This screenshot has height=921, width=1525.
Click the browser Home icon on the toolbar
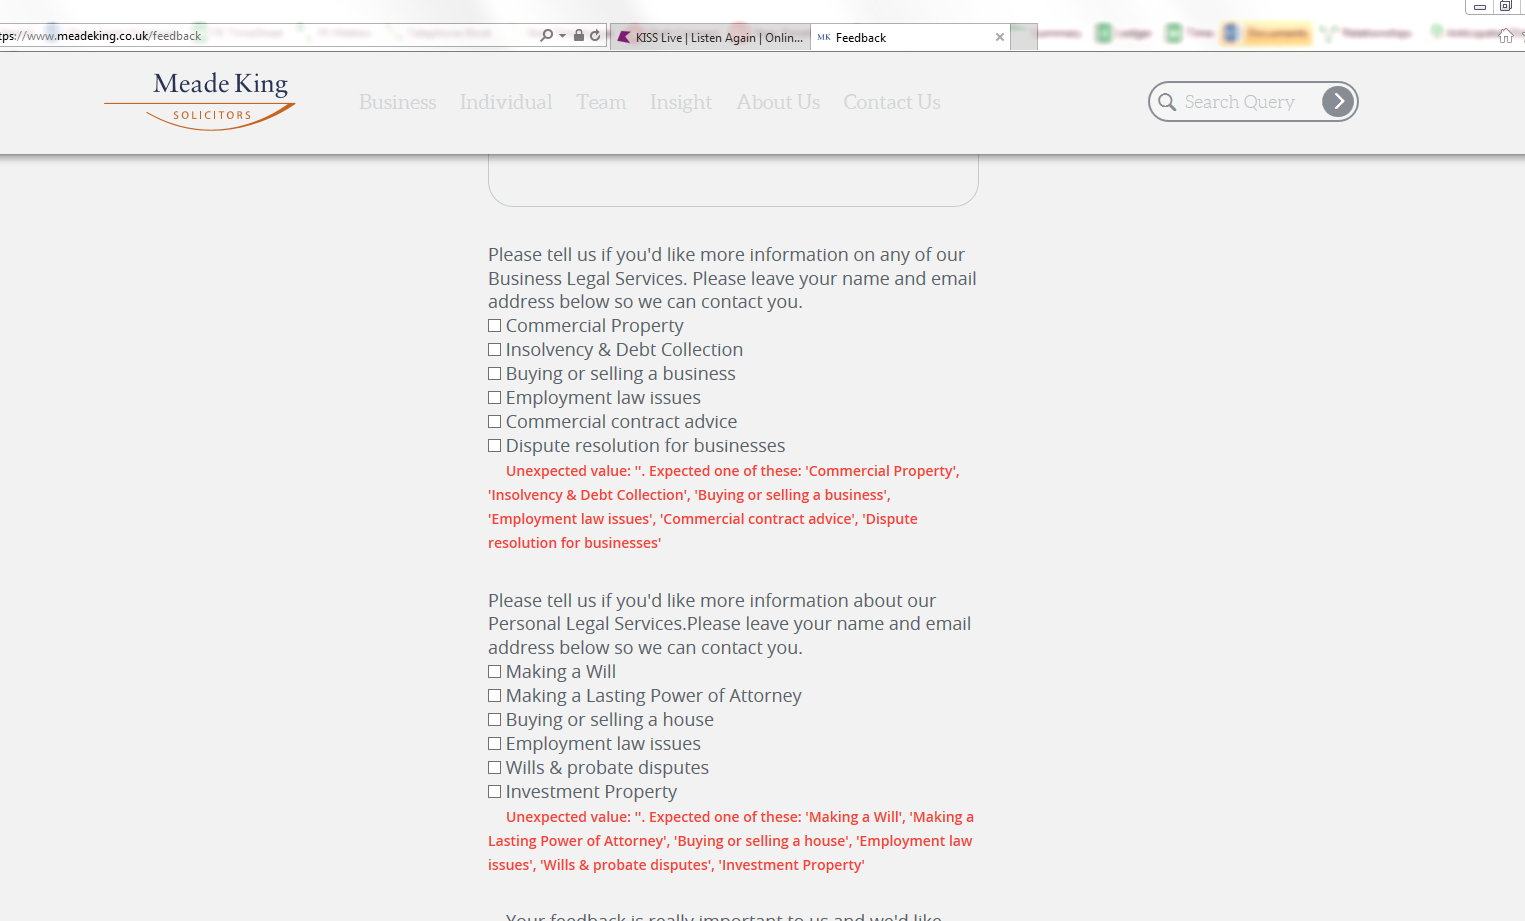[1506, 35]
